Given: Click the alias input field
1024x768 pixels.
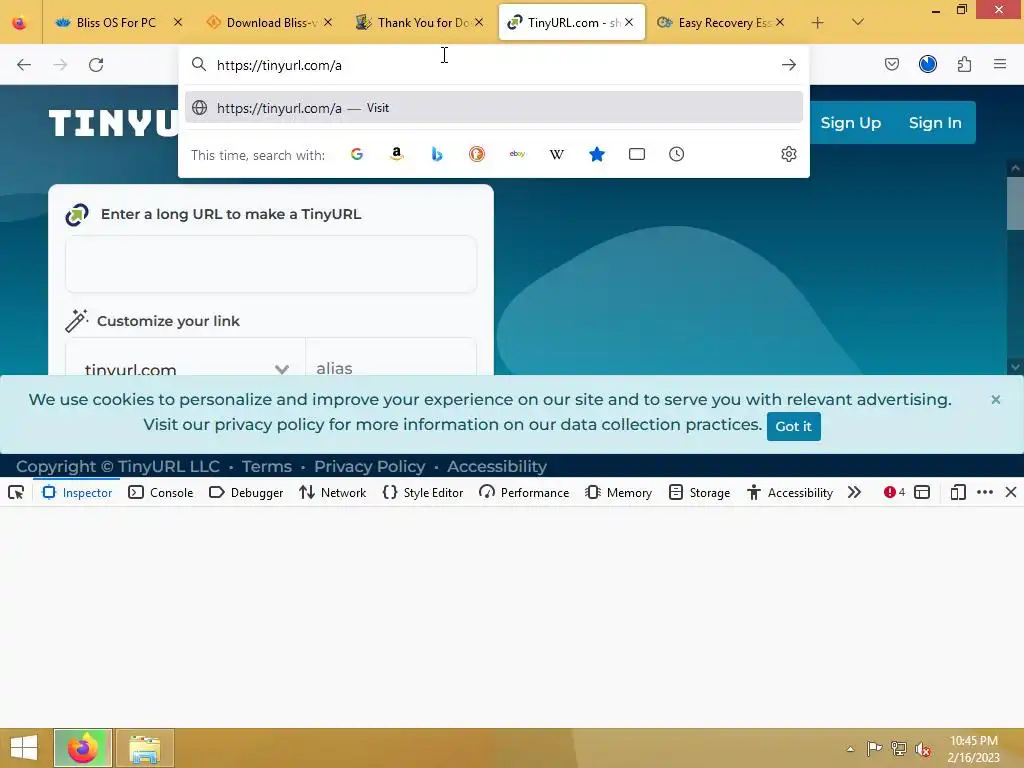Looking at the screenshot, I should click(x=391, y=368).
